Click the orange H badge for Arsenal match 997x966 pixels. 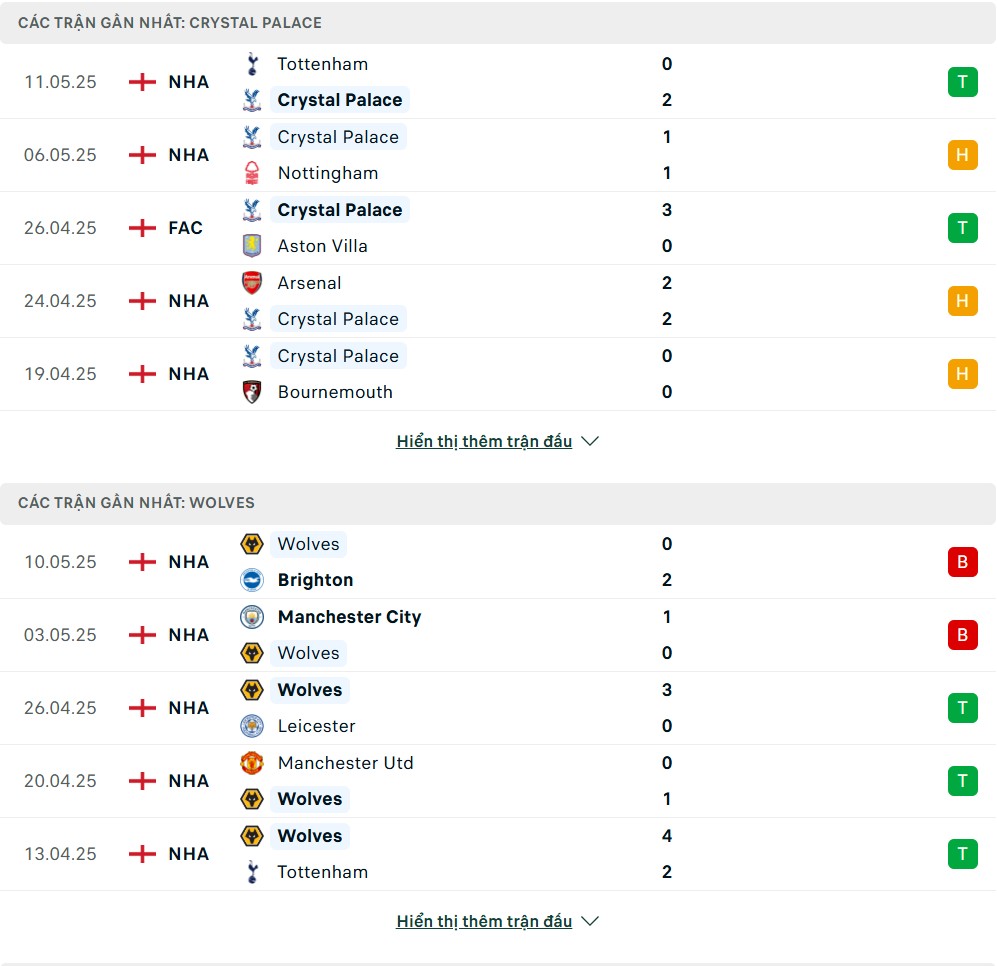[963, 301]
